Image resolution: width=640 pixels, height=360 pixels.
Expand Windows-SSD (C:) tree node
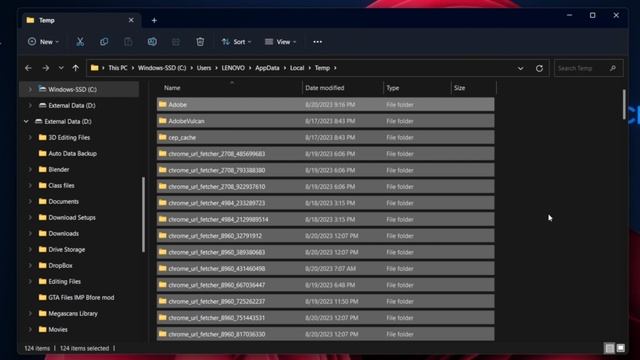click(x=30, y=89)
